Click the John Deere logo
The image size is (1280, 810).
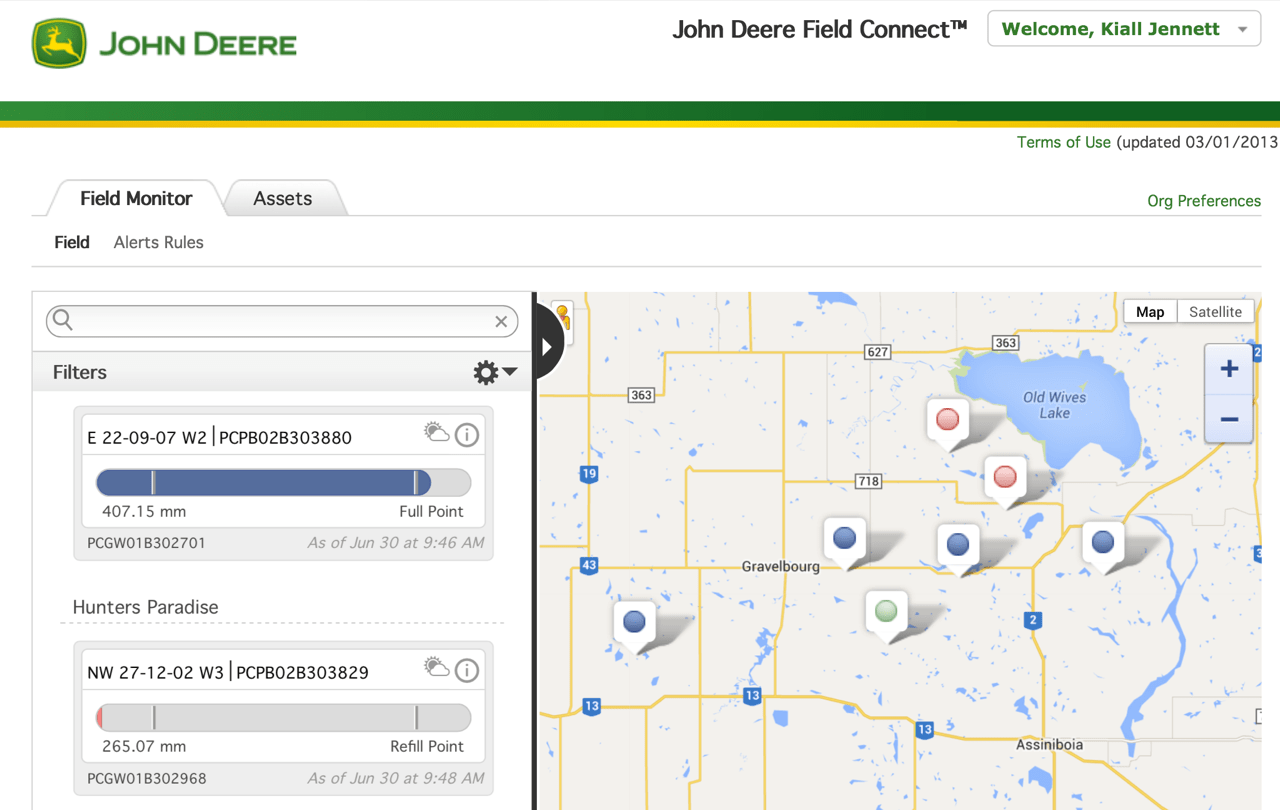pyautogui.click(x=165, y=44)
